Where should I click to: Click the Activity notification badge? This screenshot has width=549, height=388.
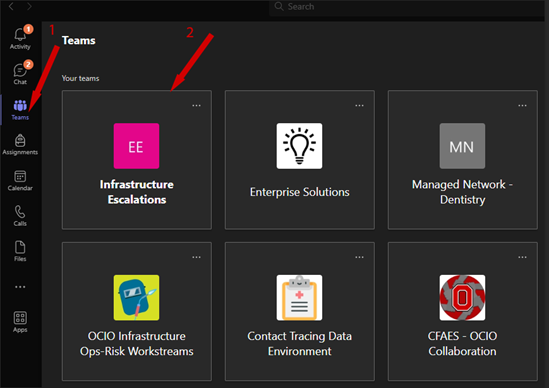tap(28, 29)
